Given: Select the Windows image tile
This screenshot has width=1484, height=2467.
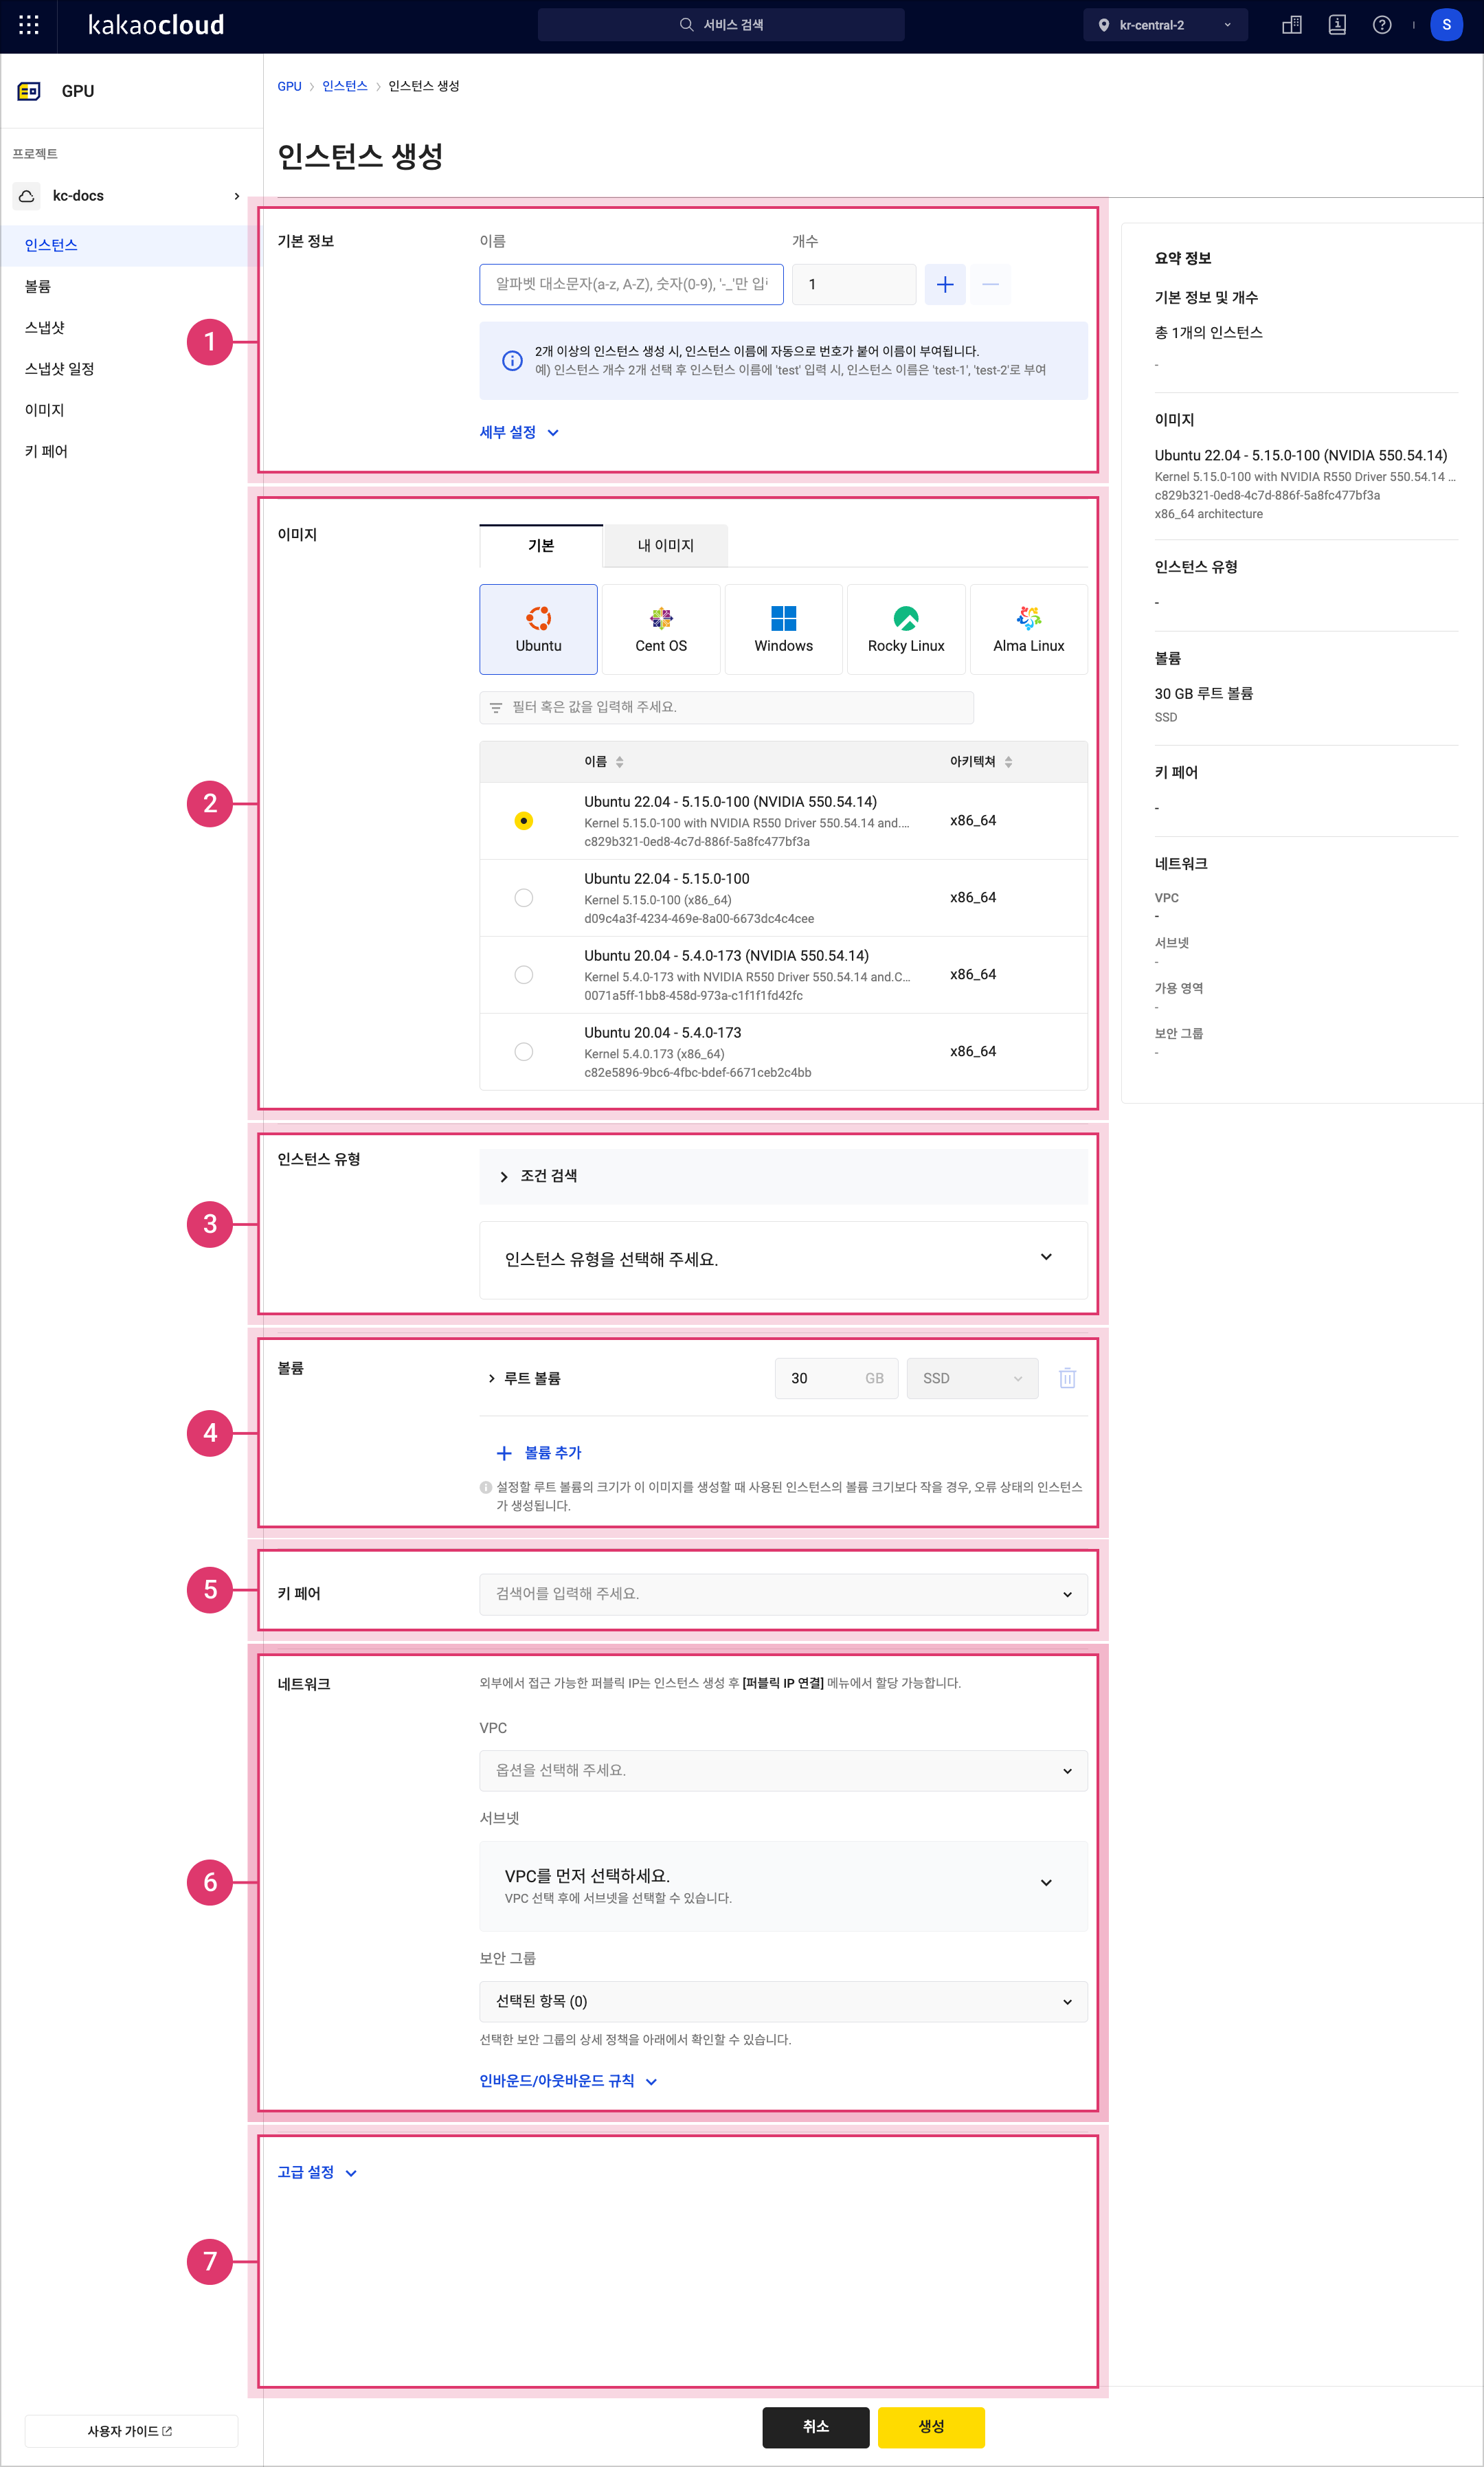Looking at the screenshot, I should 783,629.
